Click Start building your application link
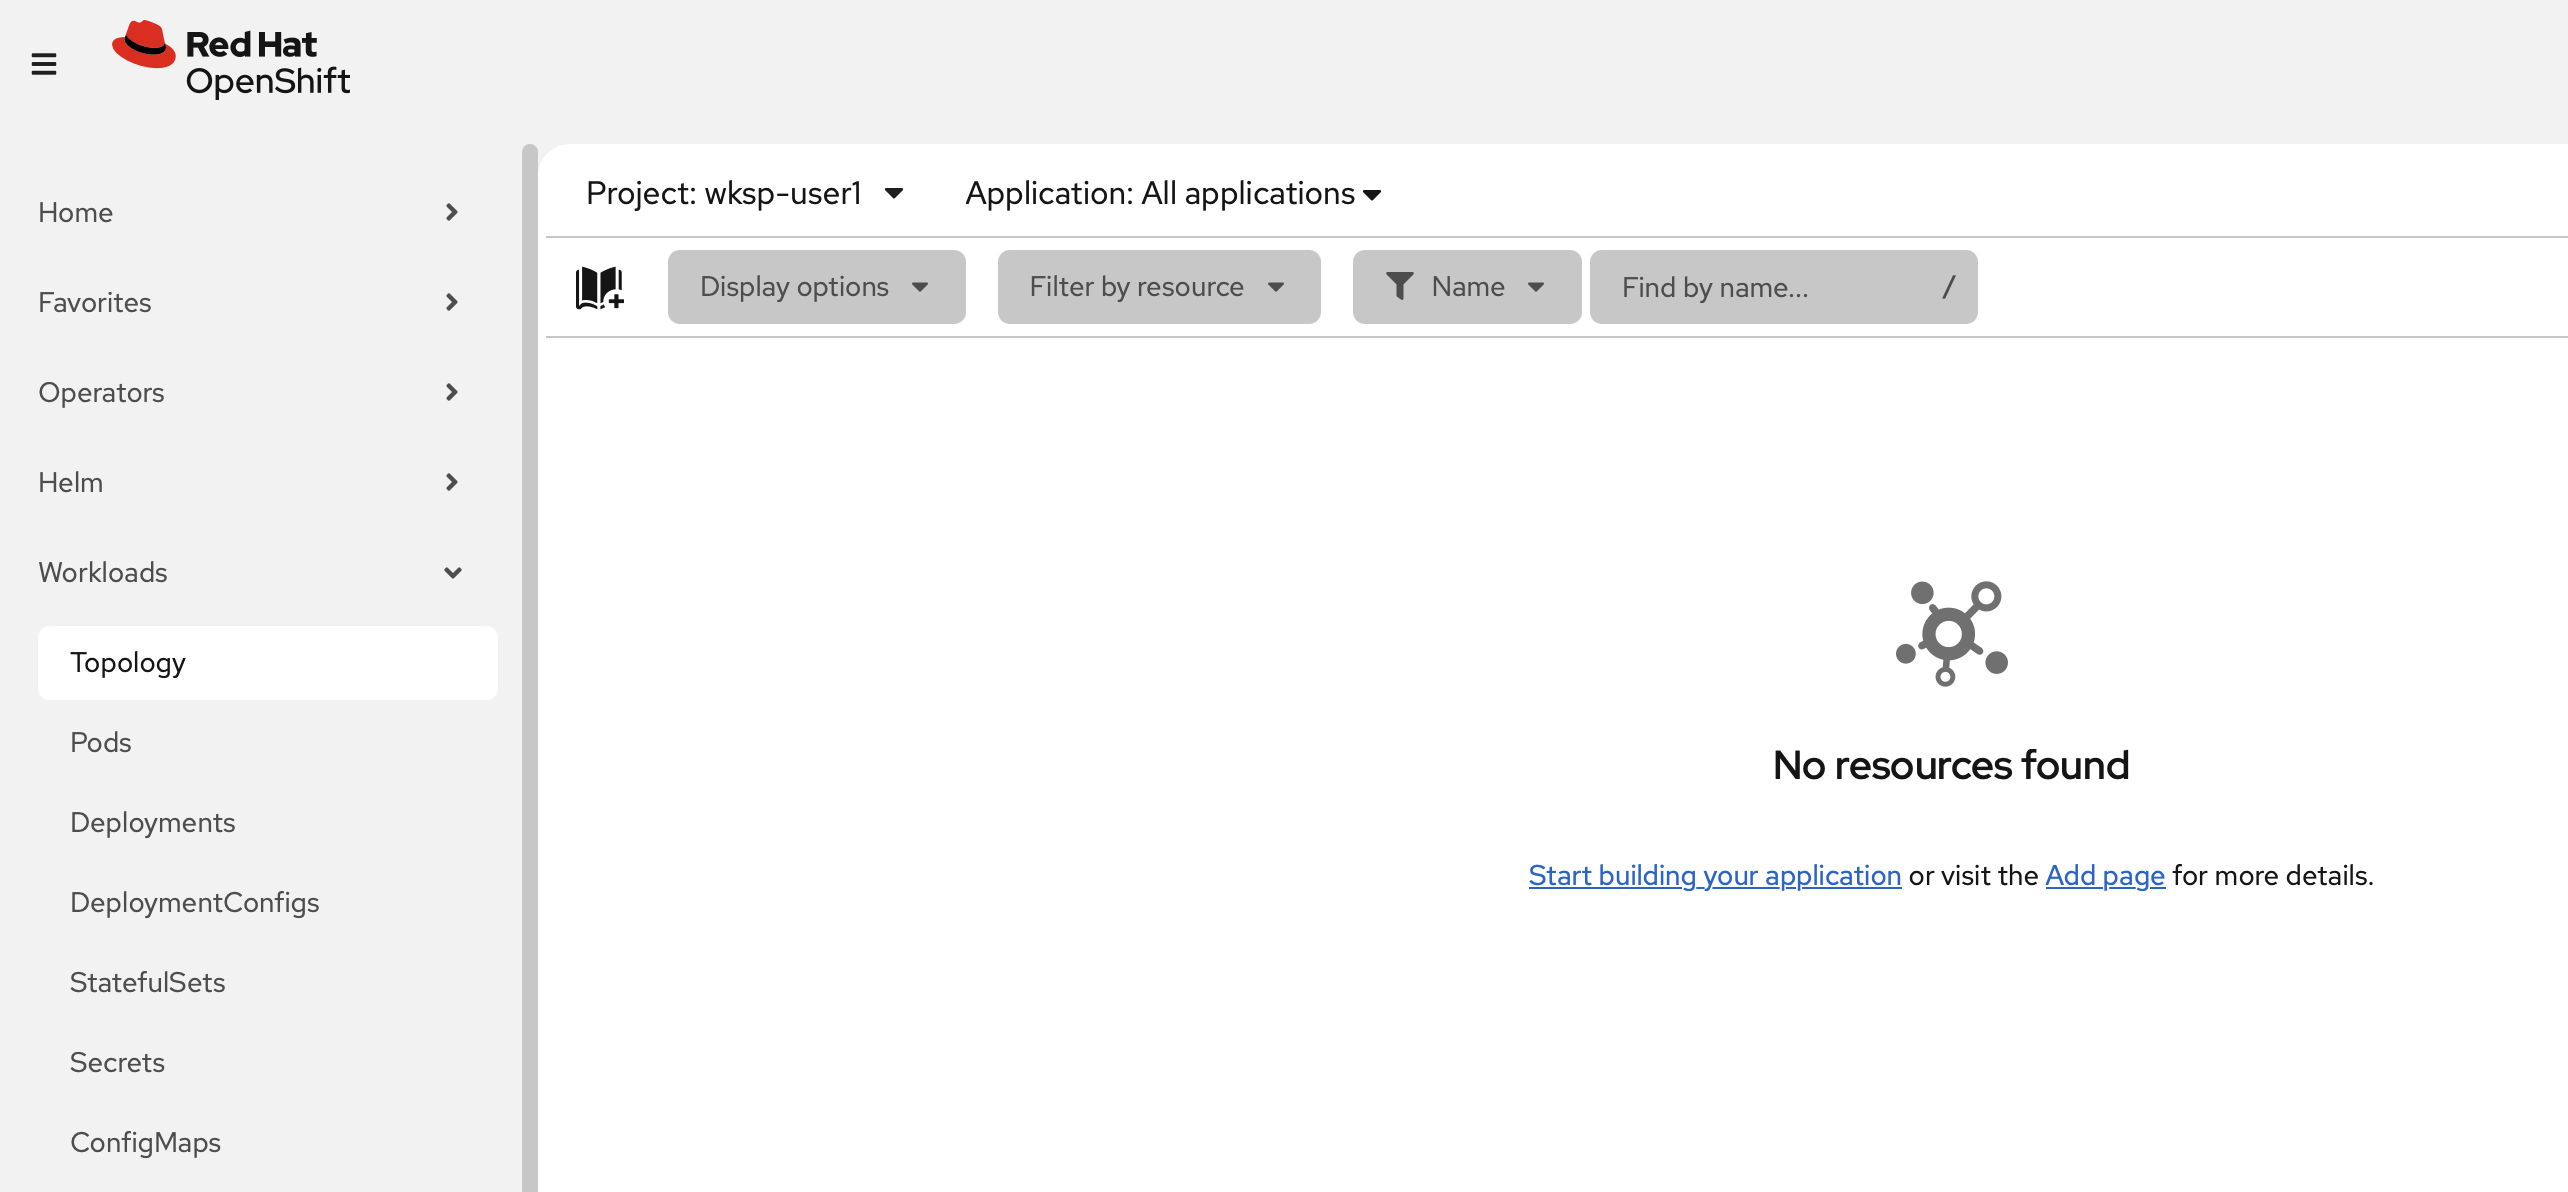 coord(1714,875)
